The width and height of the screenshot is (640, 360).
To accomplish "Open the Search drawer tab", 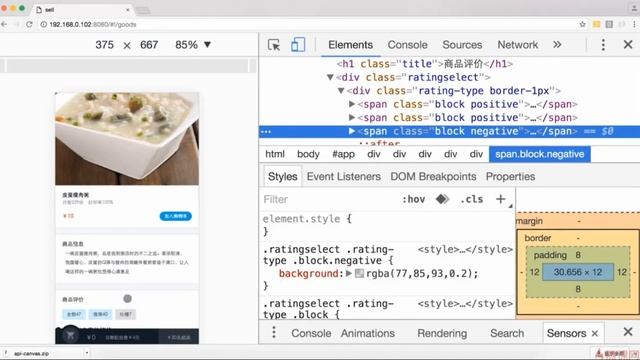I will point(507,333).
